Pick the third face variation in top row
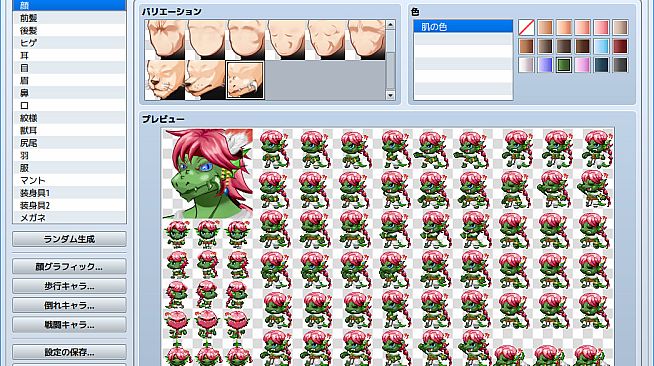 click(246, 40)
